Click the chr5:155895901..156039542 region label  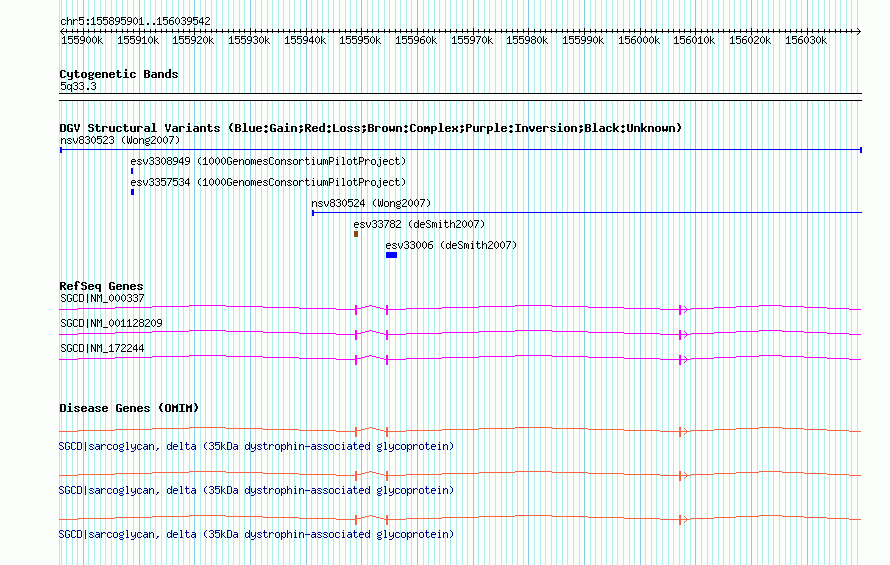coord(135,21)
